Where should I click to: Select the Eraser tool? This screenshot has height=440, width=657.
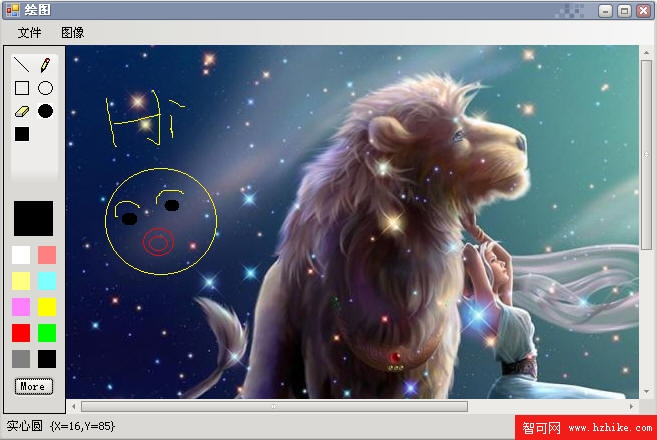(x=22, y=111)
